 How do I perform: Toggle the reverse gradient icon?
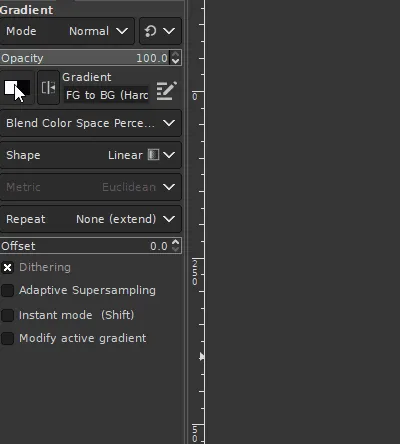click(48, 88)
